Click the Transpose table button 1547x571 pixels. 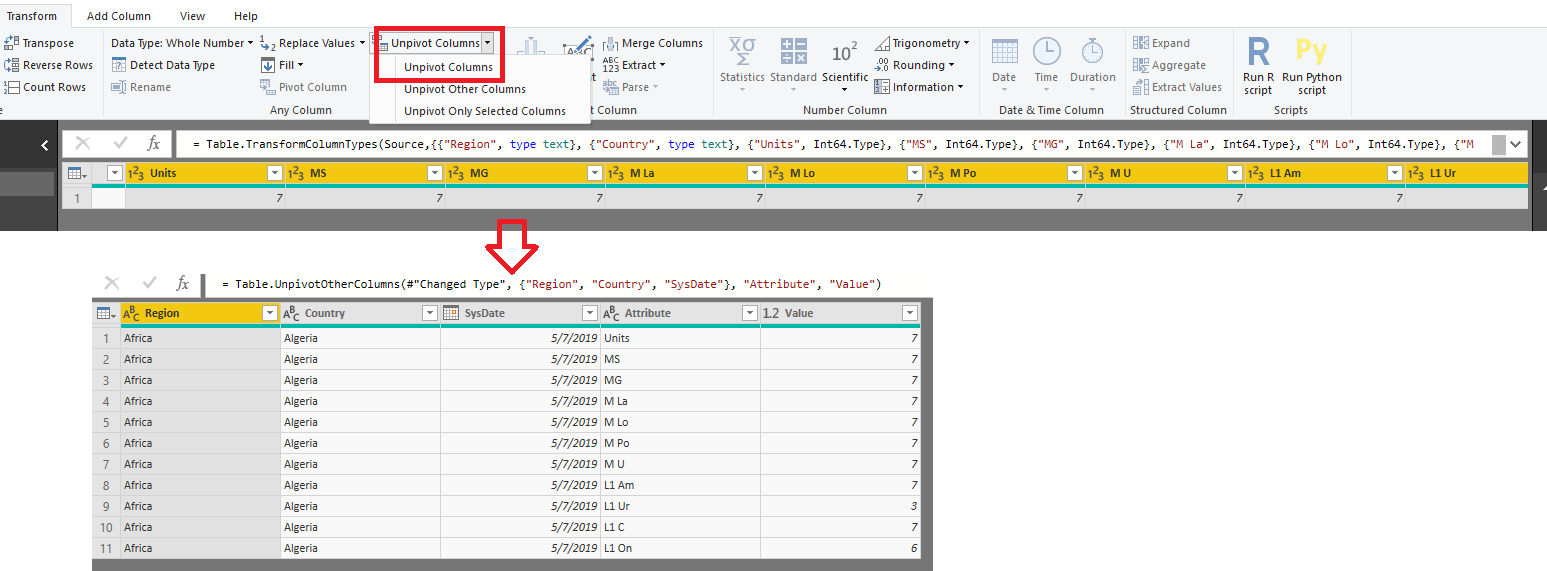pyautogui.click(x=39, y=43)
